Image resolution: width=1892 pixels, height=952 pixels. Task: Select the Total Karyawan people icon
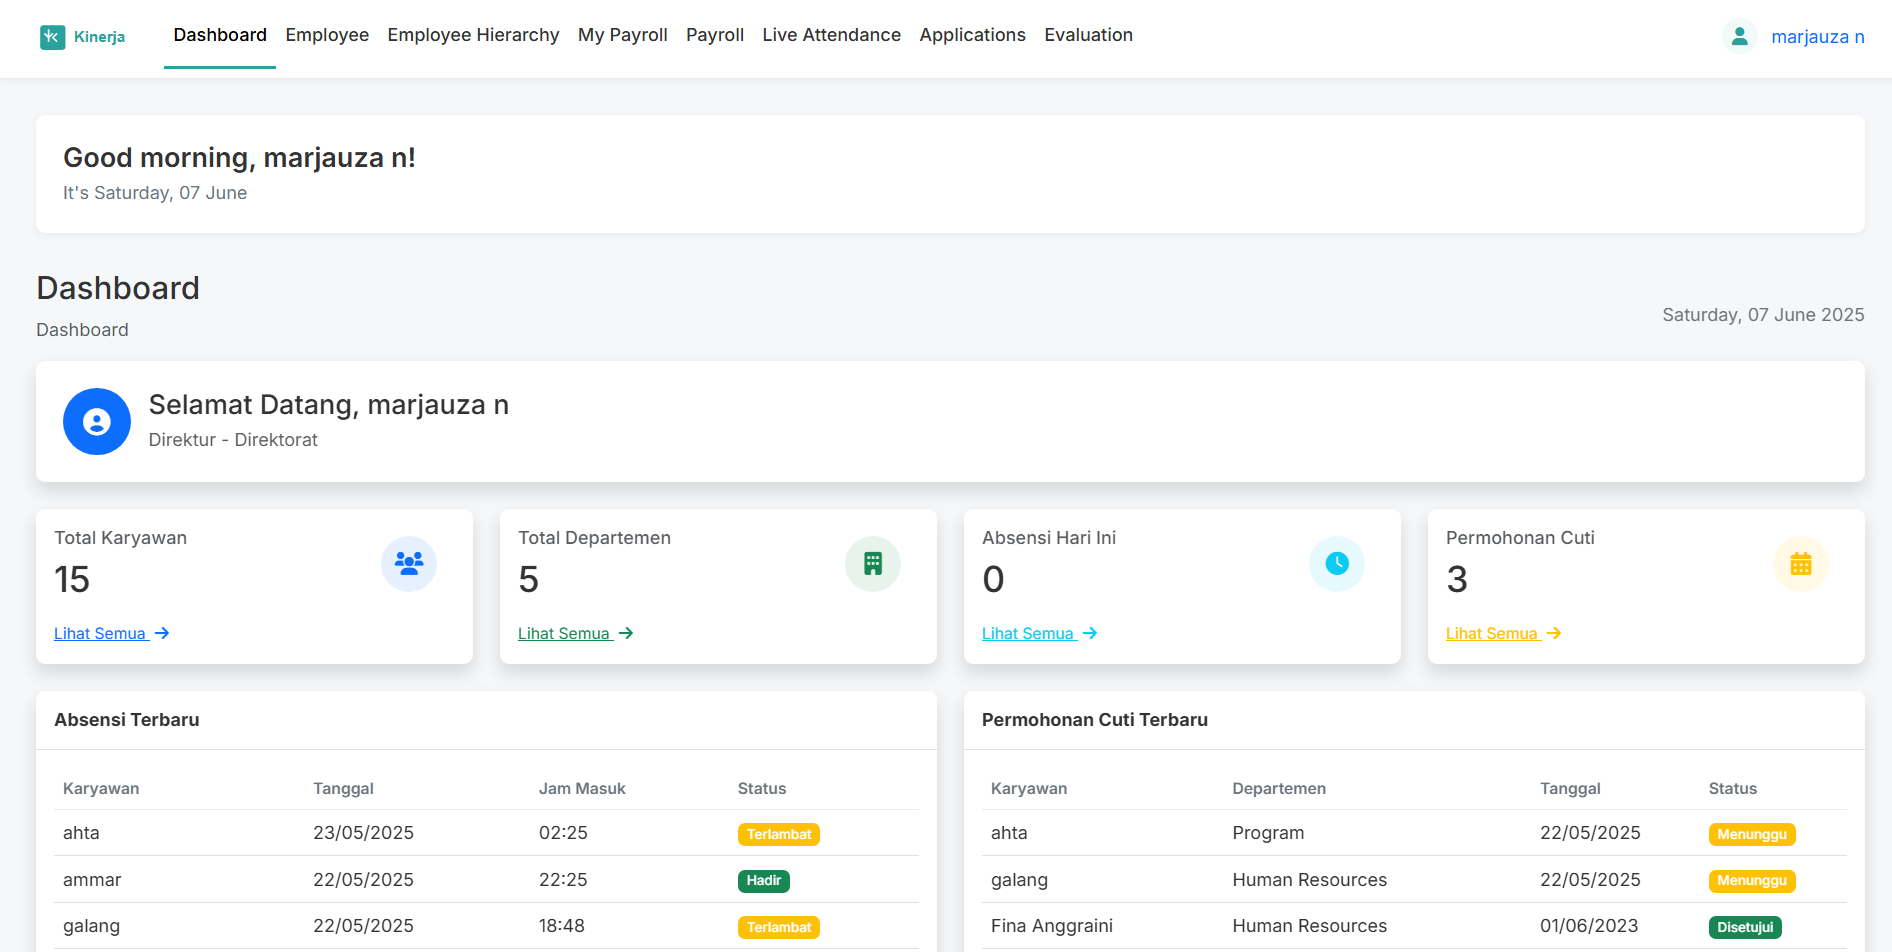408,563
